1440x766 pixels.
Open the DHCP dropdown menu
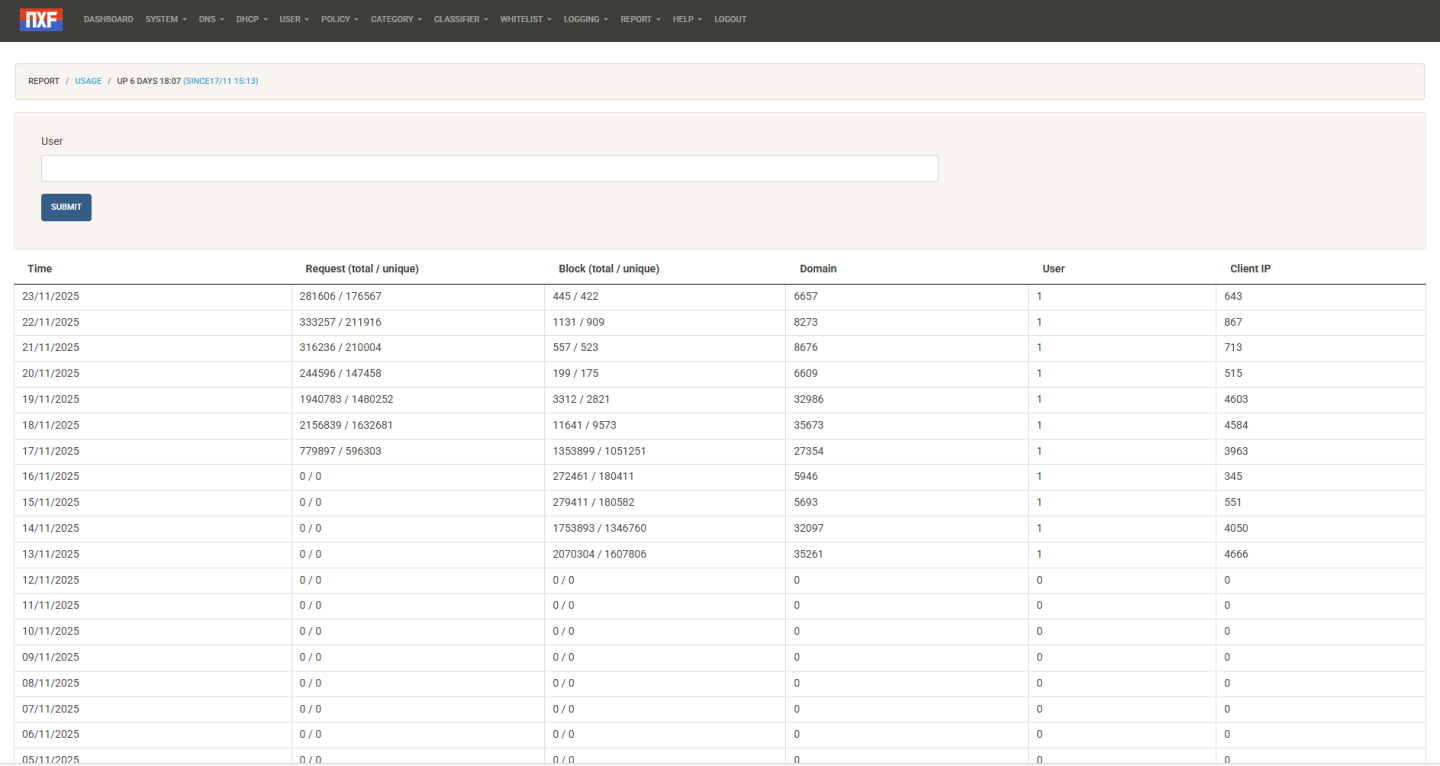pos(251,19)
